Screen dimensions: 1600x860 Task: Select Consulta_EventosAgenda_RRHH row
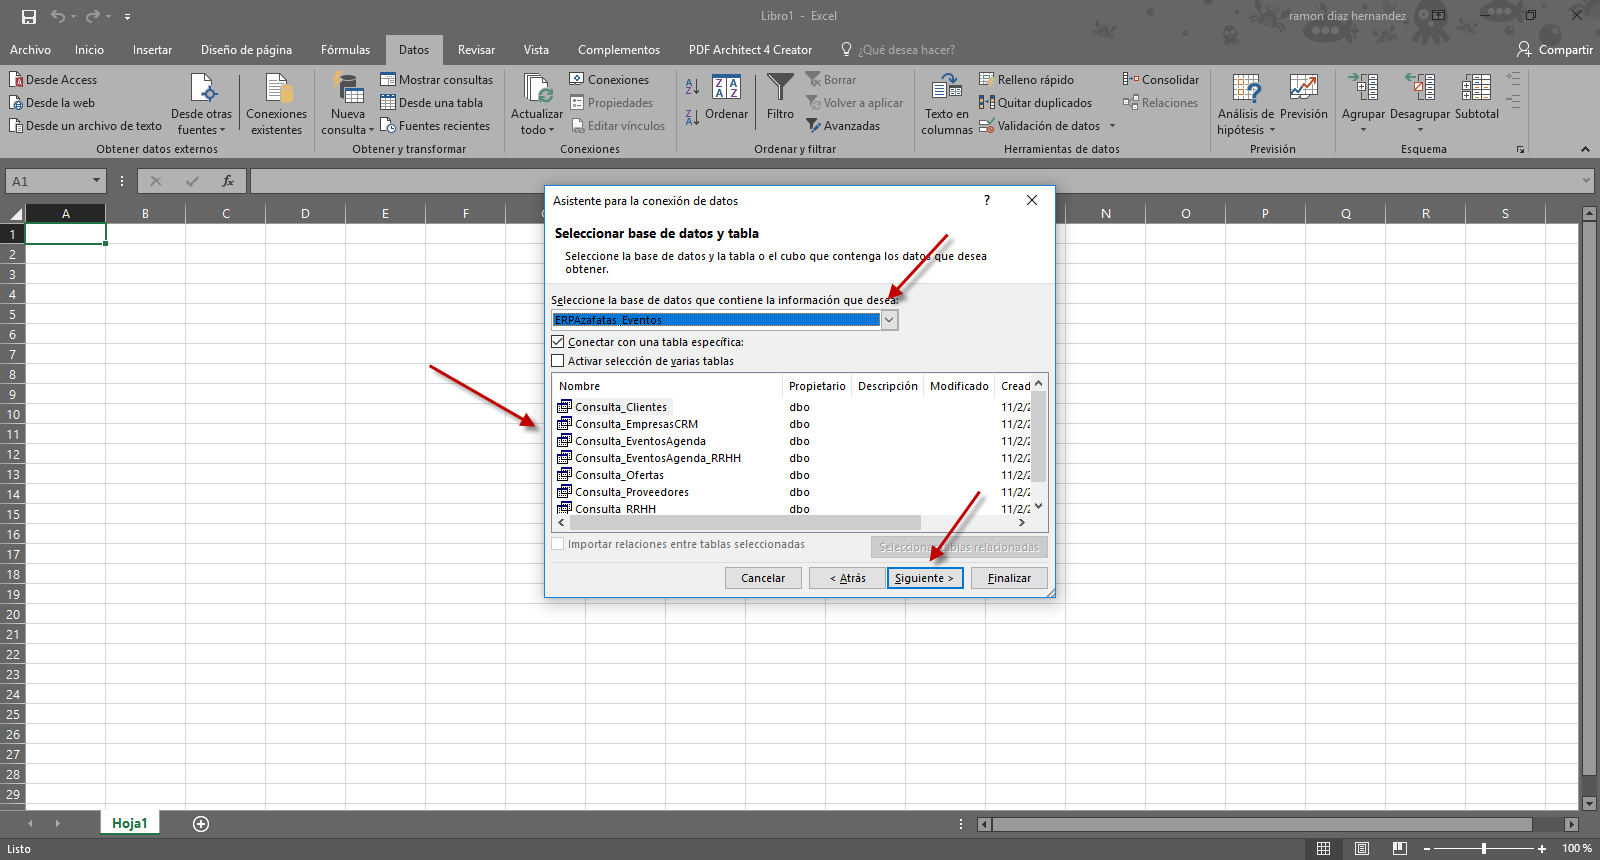(x=658, y=458)
